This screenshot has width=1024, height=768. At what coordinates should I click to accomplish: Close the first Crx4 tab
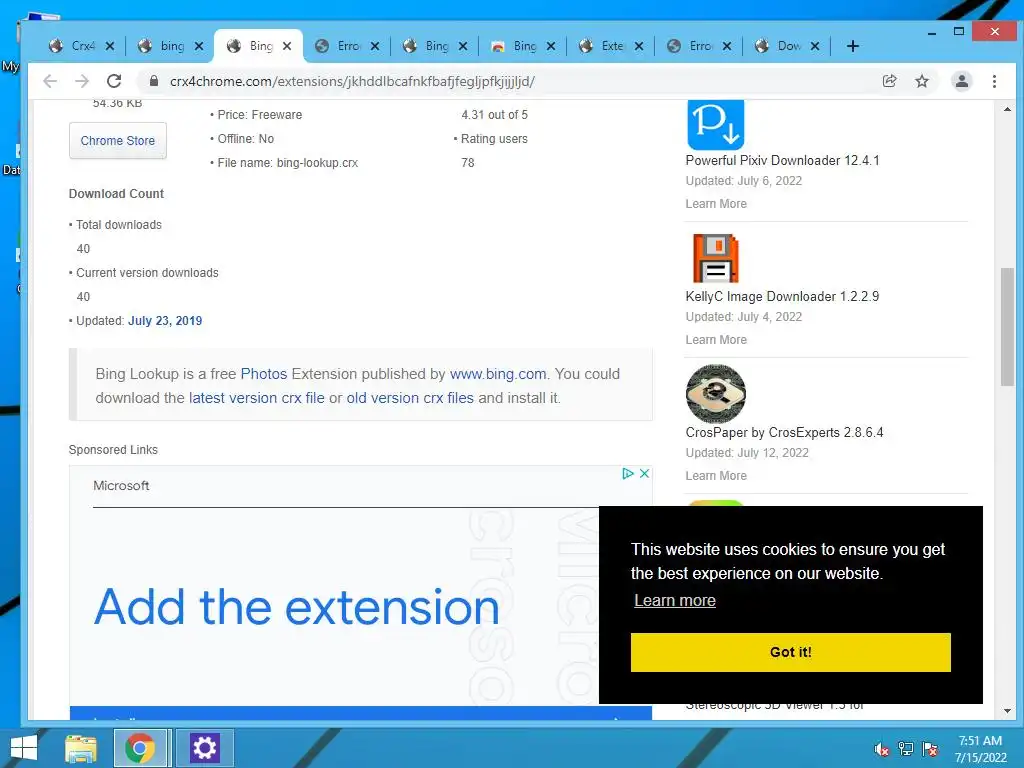110,46
